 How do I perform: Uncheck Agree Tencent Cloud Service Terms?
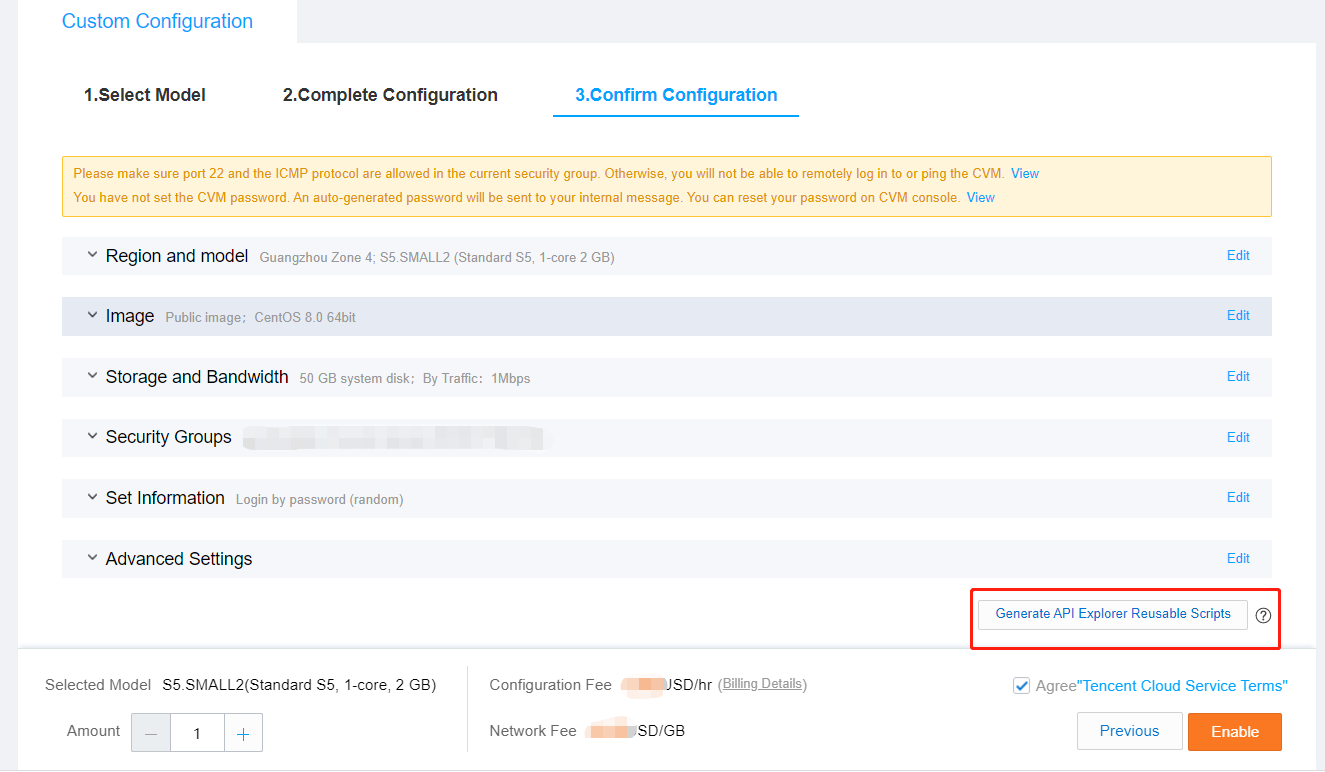coord(1021,685)
